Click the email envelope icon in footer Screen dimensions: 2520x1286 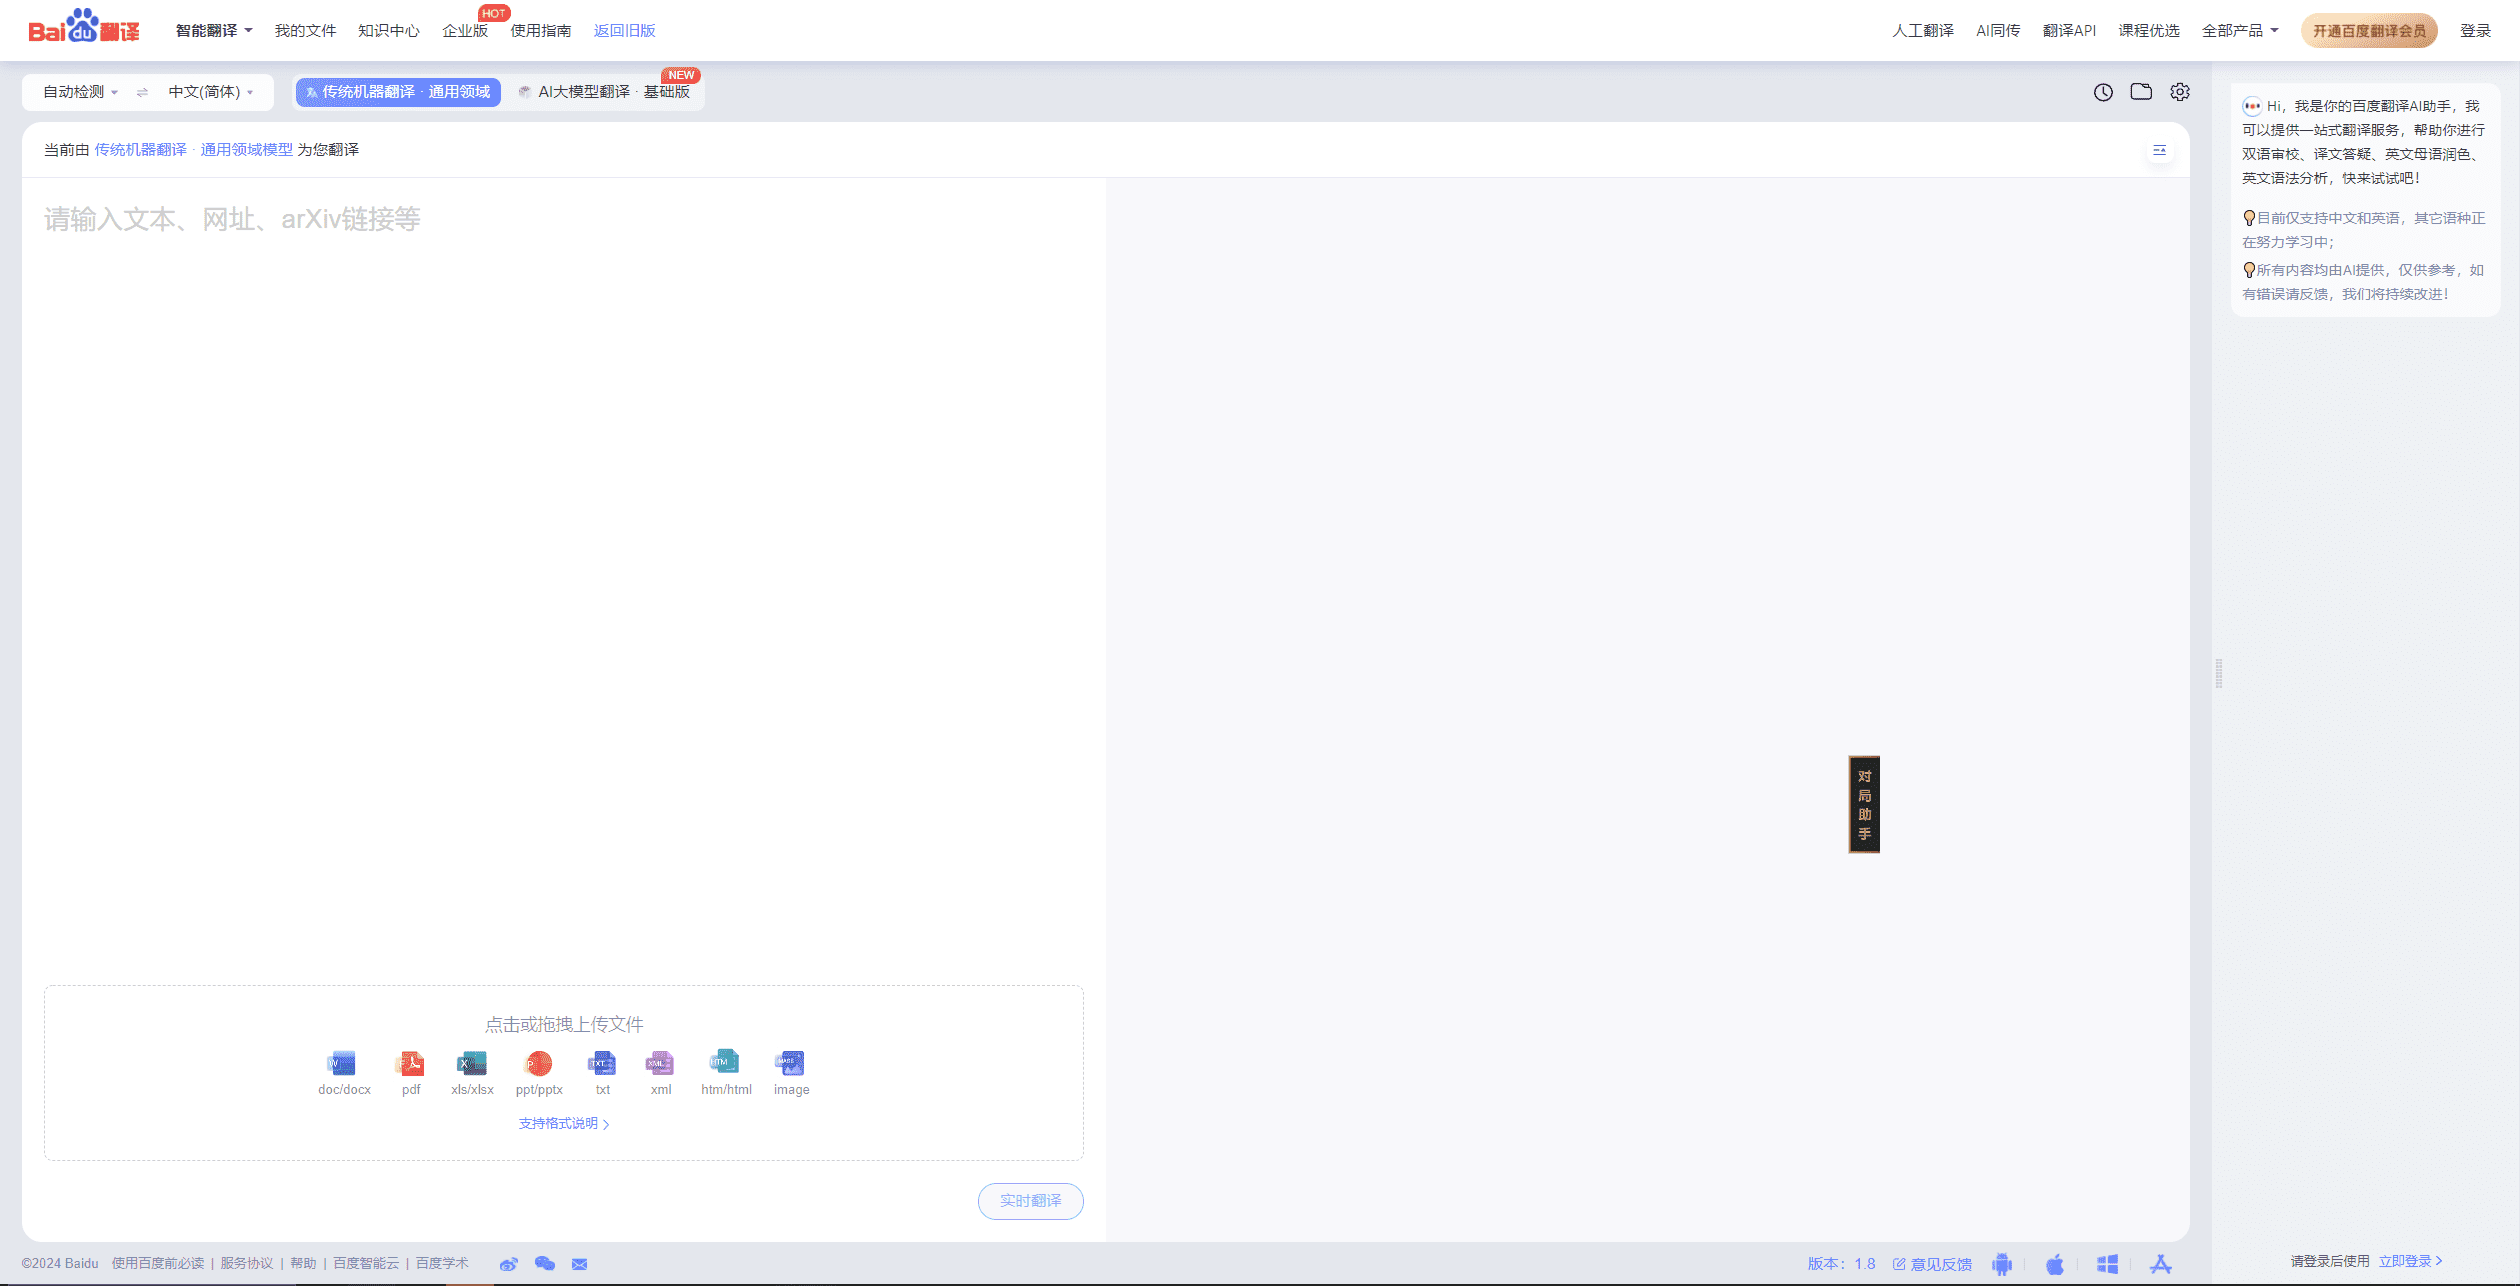(580, 1264)
